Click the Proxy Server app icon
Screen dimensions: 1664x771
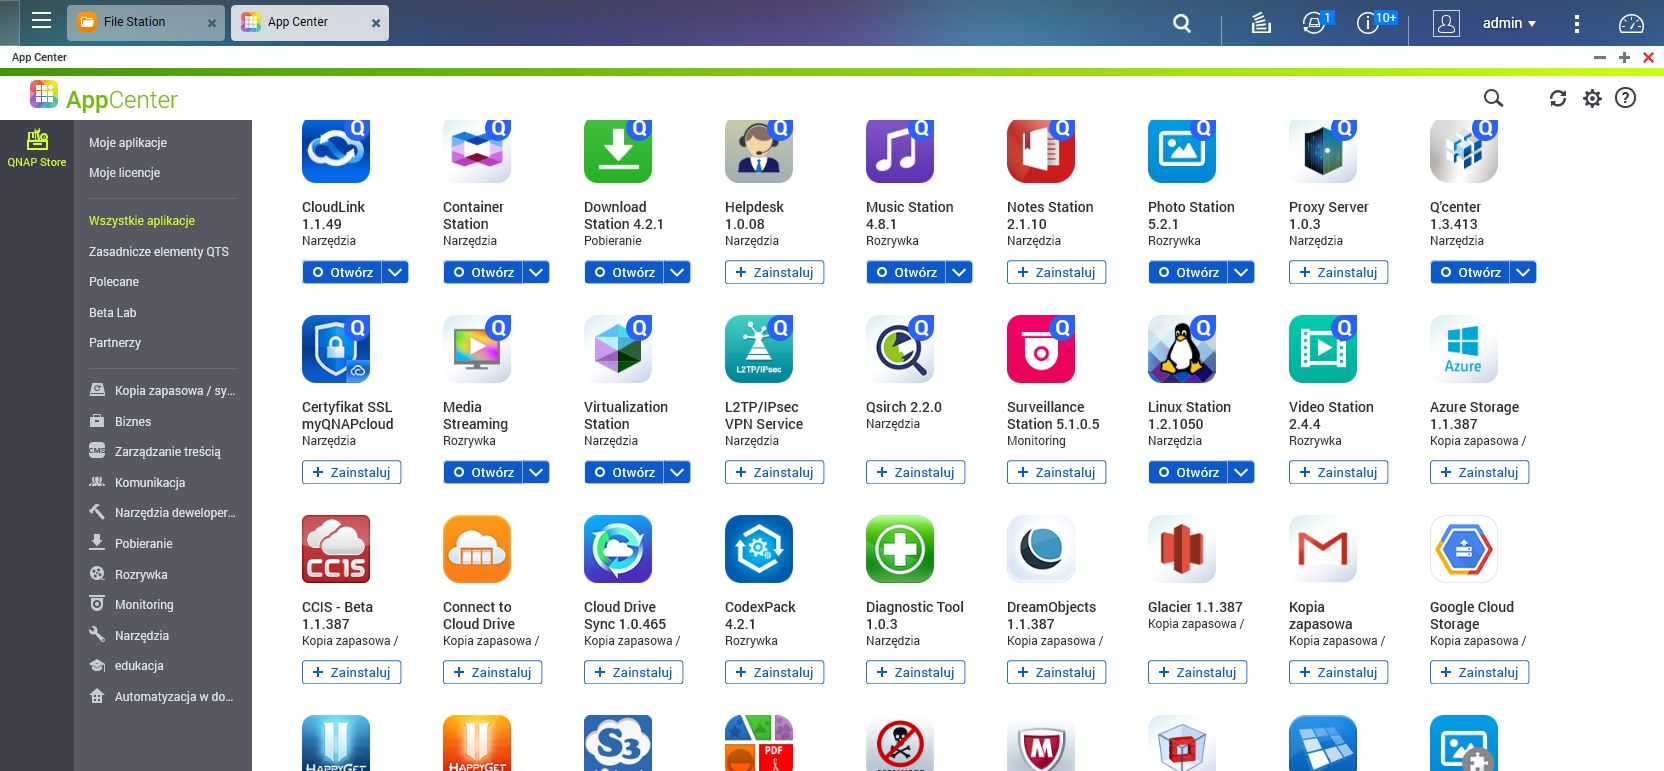tap(1323, 150)
